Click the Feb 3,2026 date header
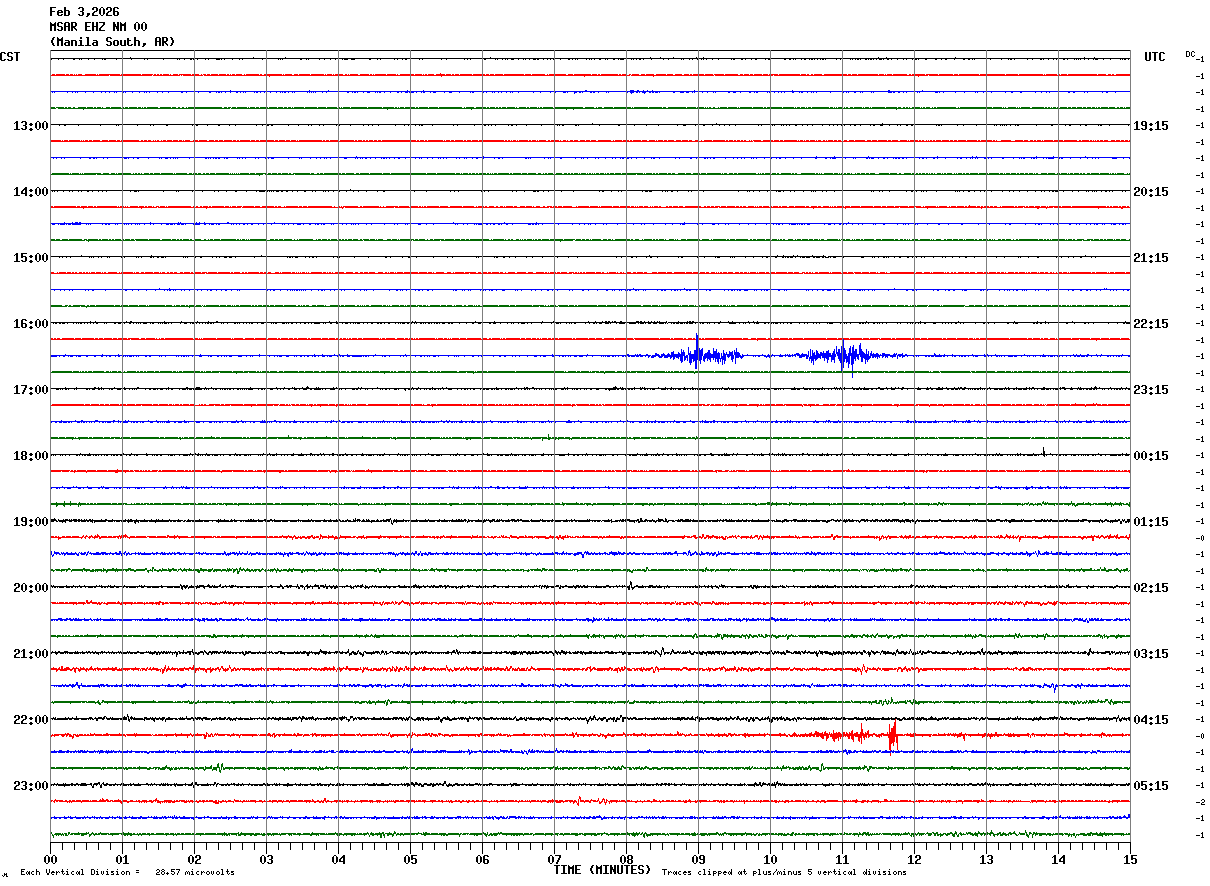This screenshot has height=886, width=1210. (84, 12)
